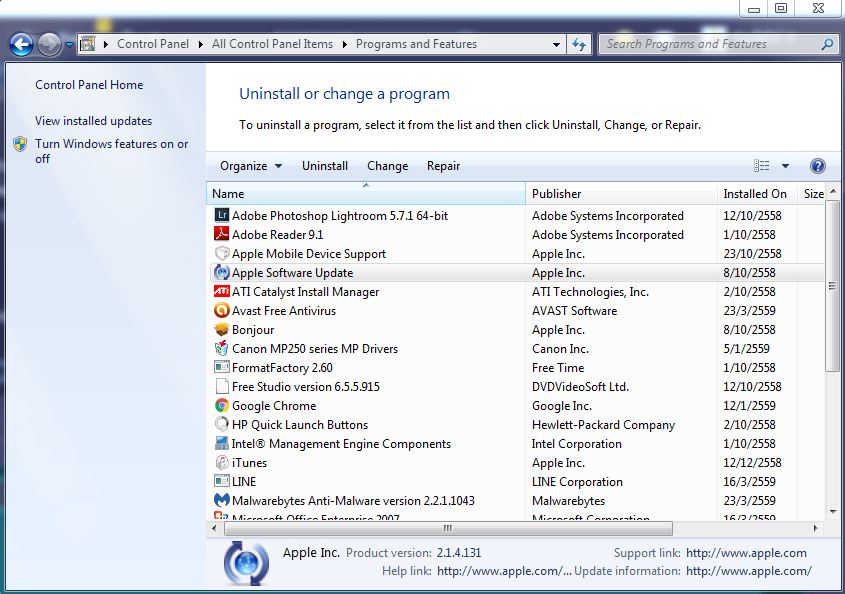The image size is (845, 594).
Task: Expand the arrow before Control Panel breadcrumb
Action: pos(106,44)
